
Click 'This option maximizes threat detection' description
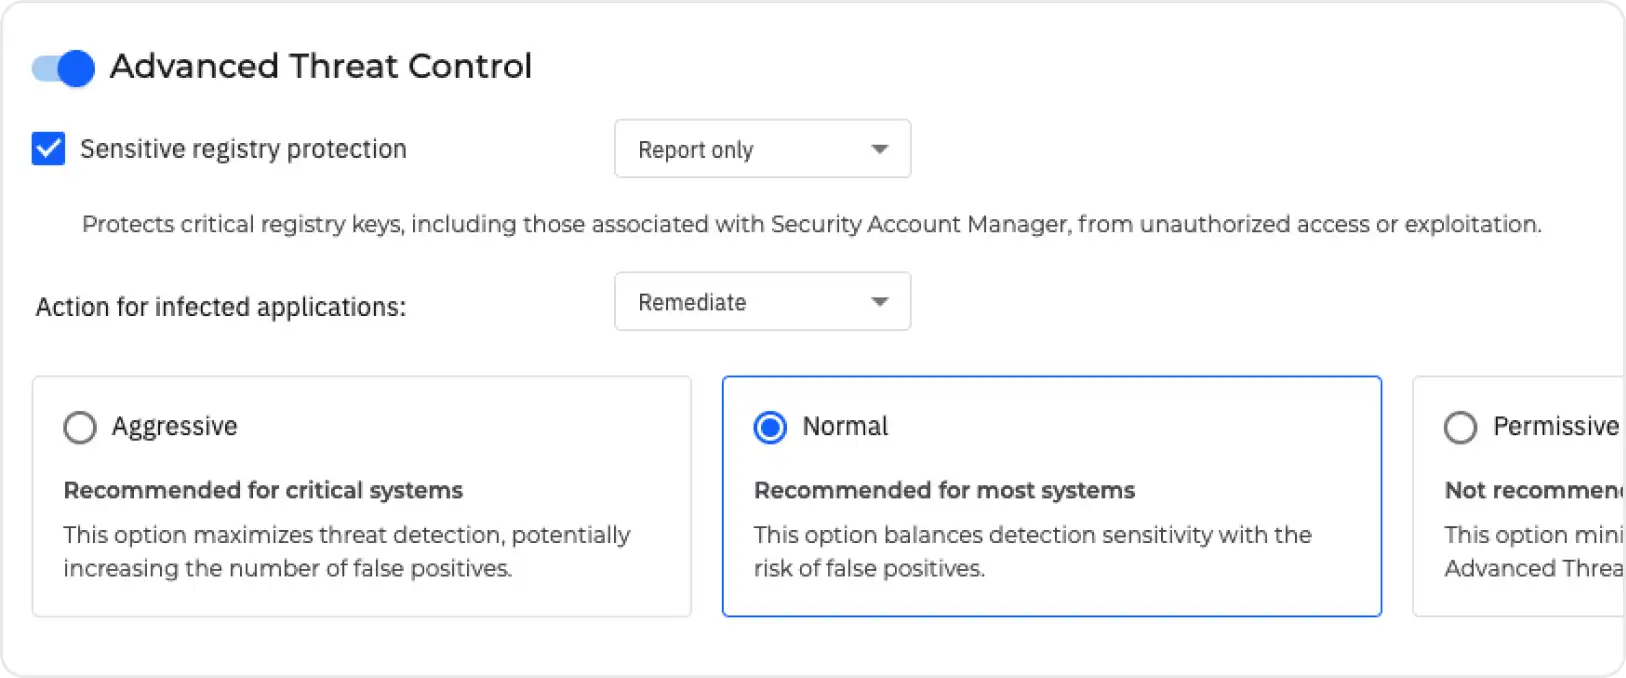(347, 551)
